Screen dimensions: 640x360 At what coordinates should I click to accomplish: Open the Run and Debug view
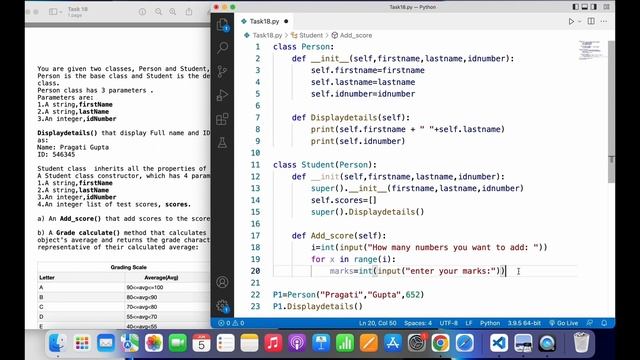[222, 96]
